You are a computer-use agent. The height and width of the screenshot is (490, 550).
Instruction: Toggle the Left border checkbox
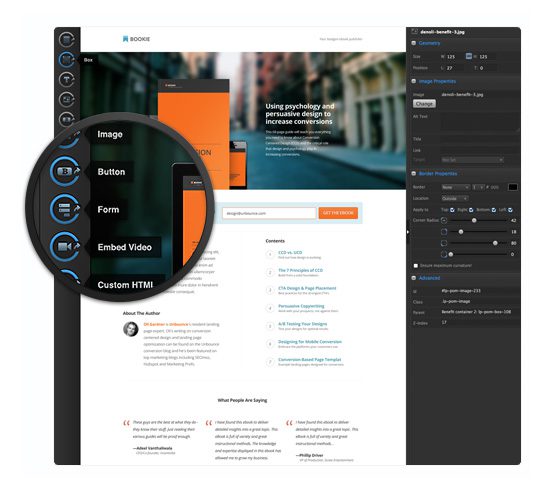(510, 210)
